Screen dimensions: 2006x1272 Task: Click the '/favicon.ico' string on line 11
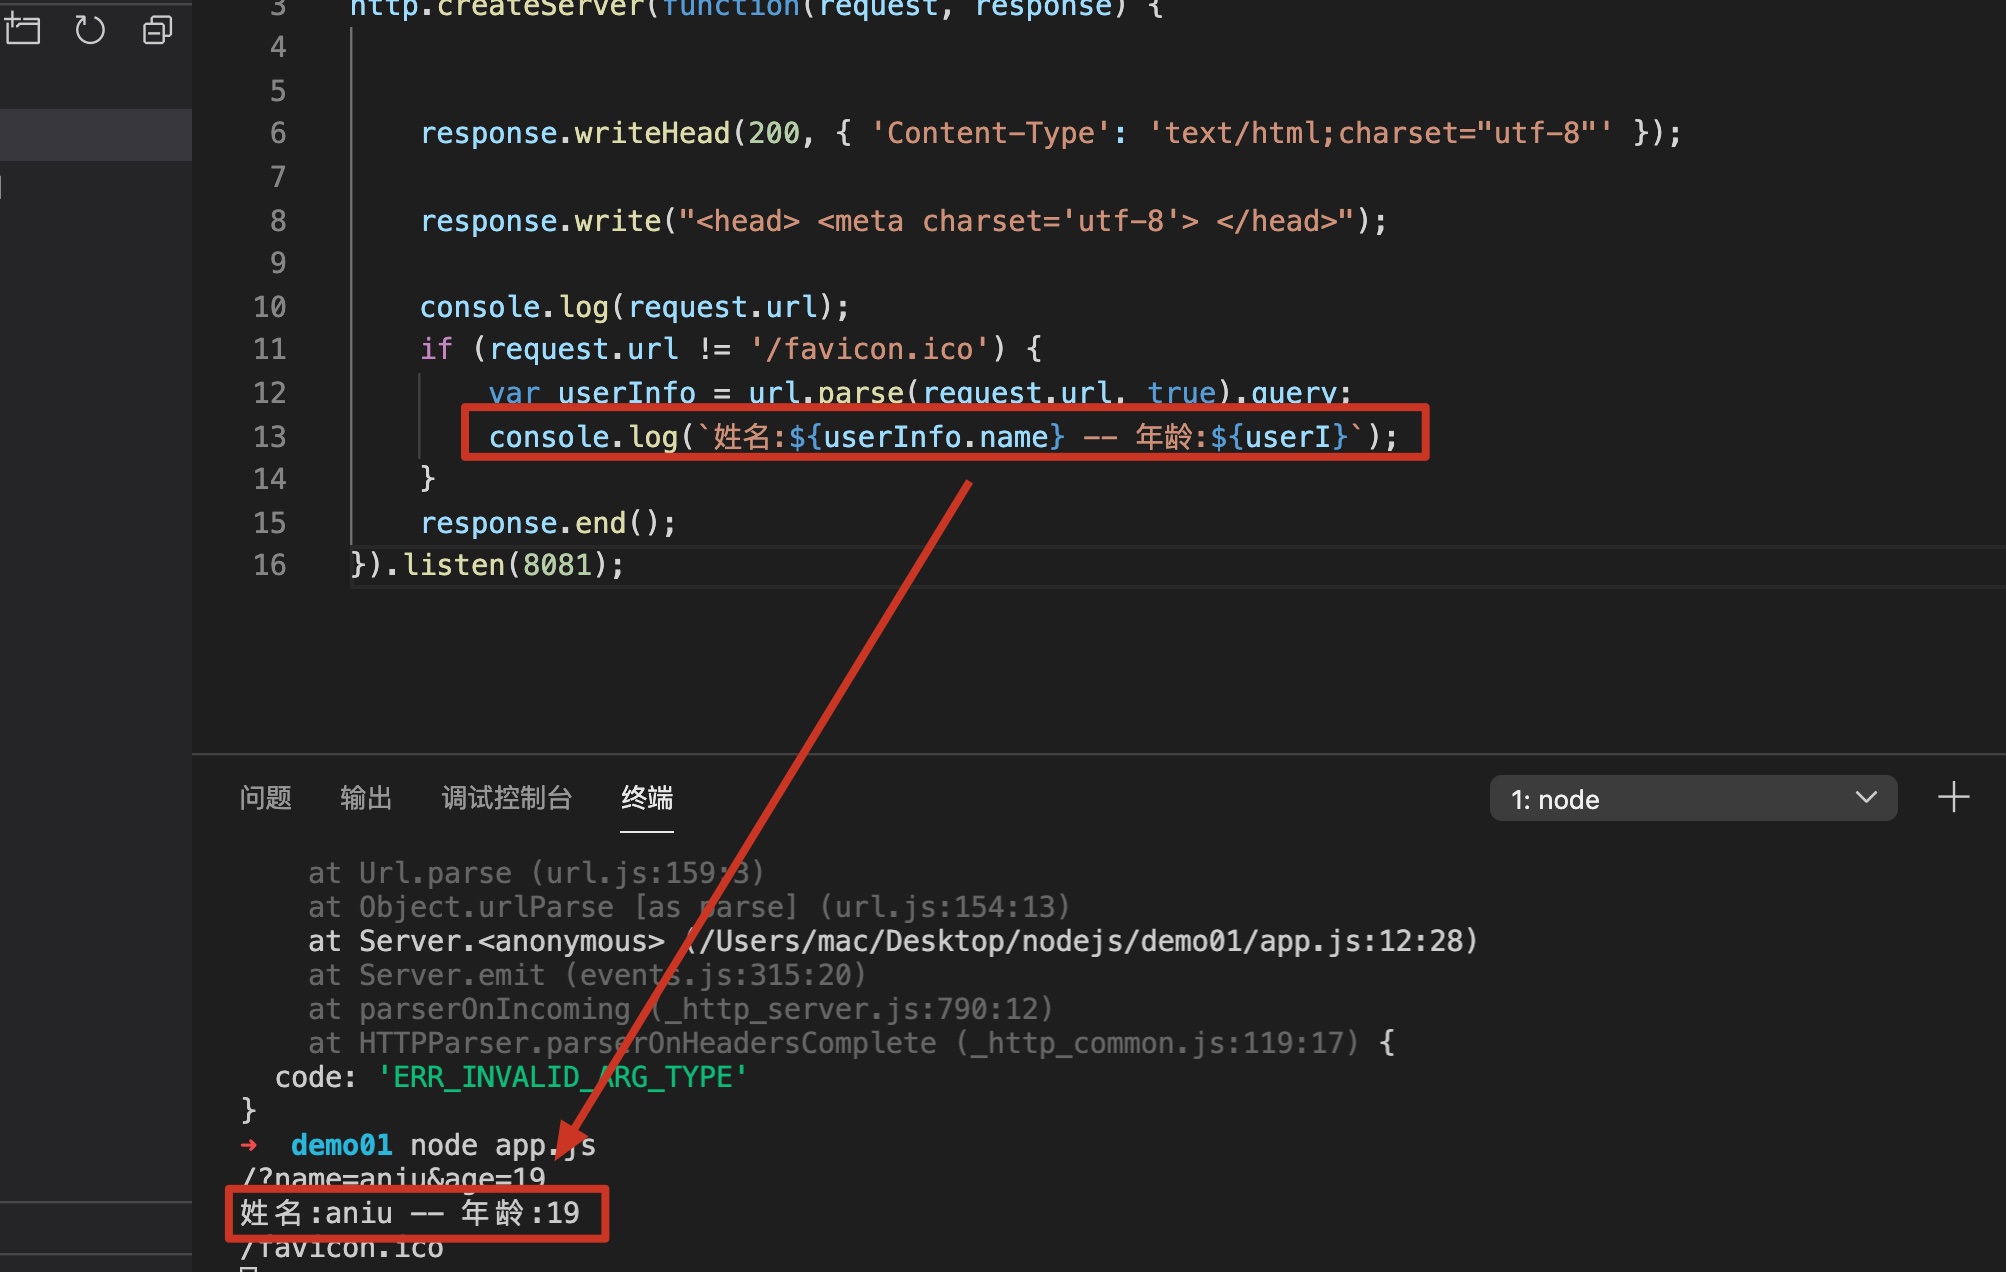[869, 349]
